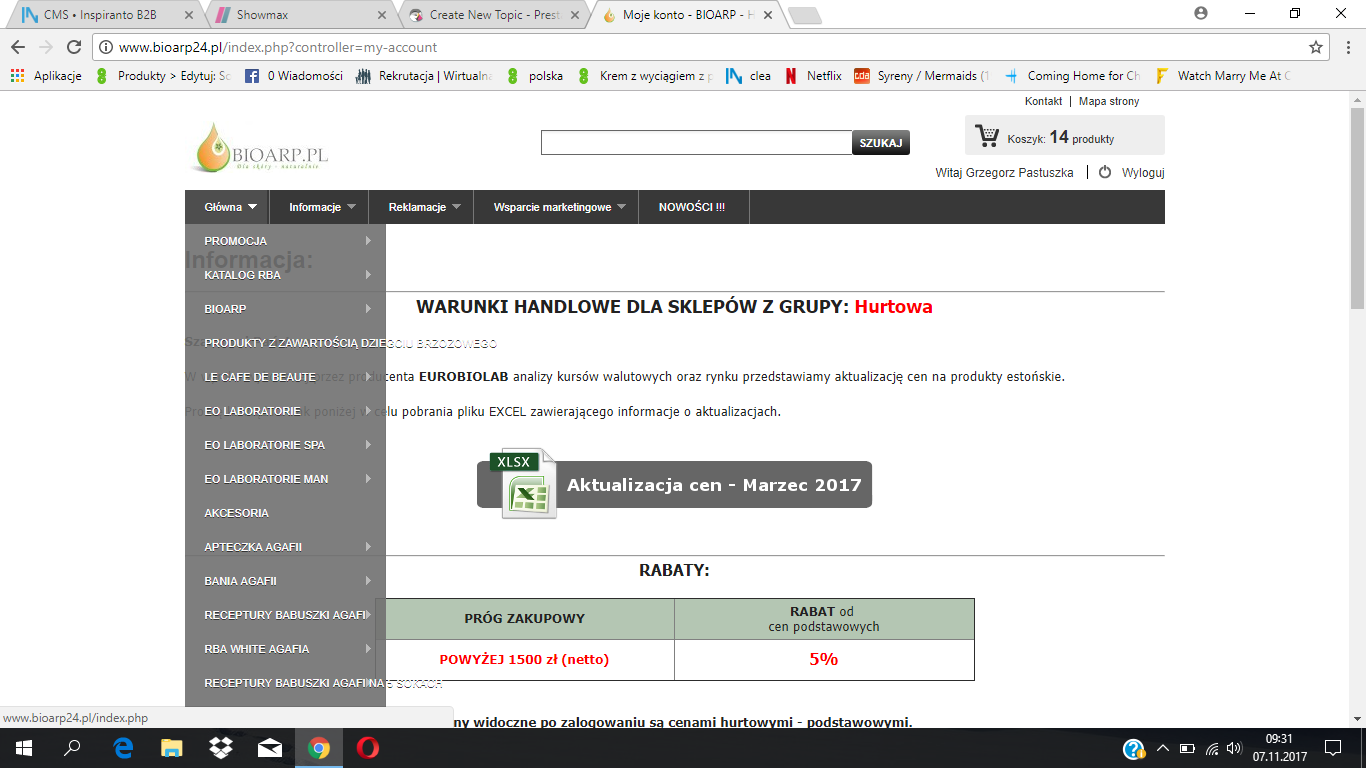Screen dimensions: 1366x768
Task: Open the NOWOŚCI !!! menu item
Action: click(692, 207)
